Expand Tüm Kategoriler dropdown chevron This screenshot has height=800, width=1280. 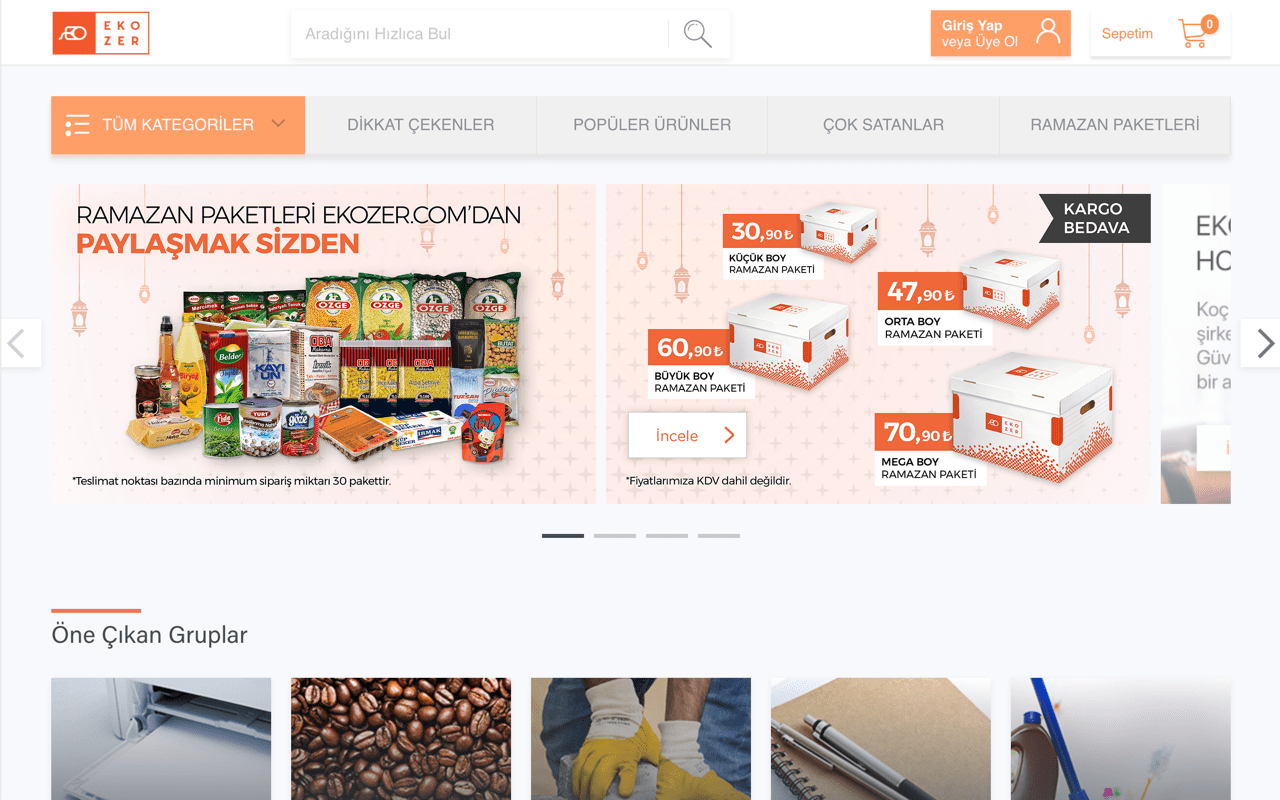(x=279, y=124)
